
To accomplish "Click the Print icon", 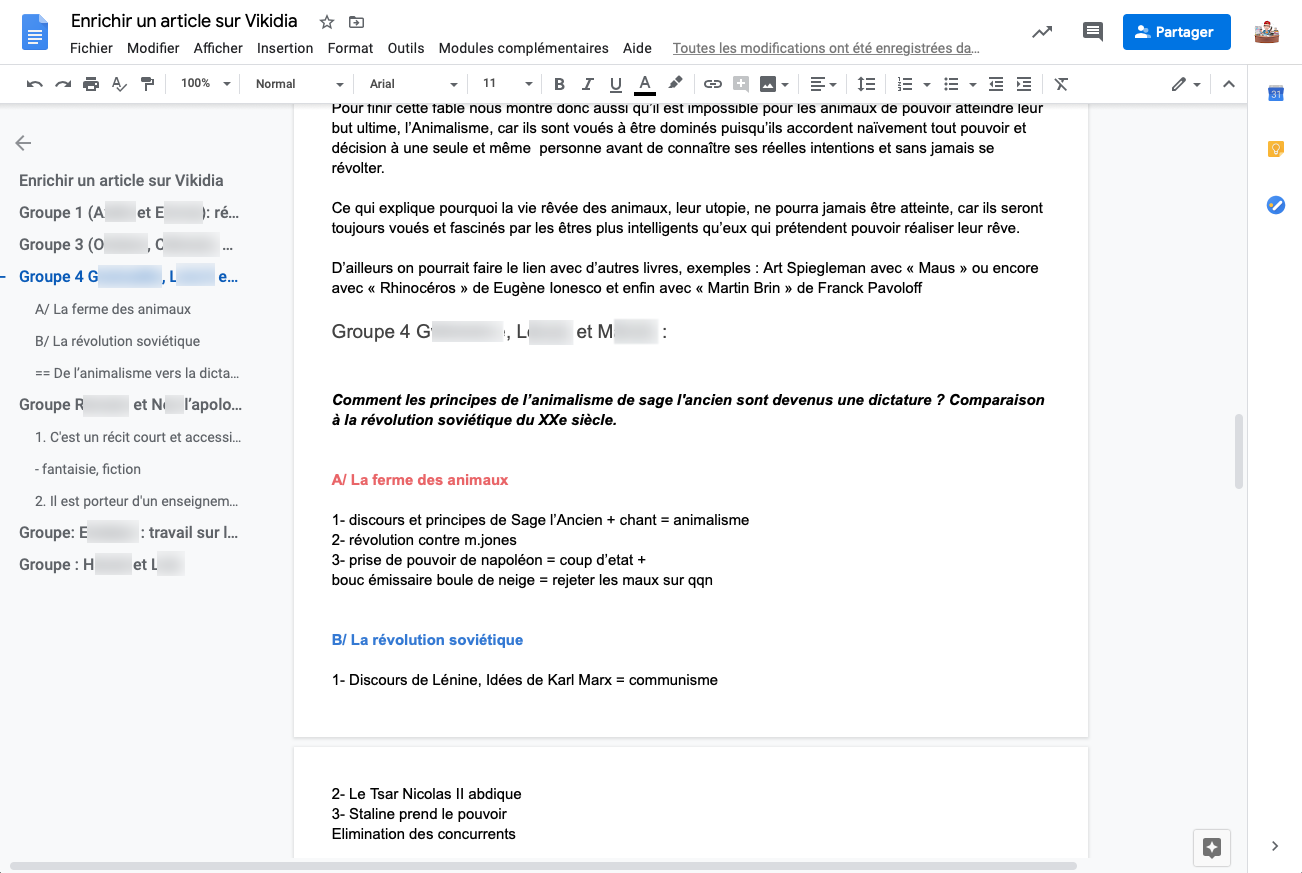I will coord(91,84).
